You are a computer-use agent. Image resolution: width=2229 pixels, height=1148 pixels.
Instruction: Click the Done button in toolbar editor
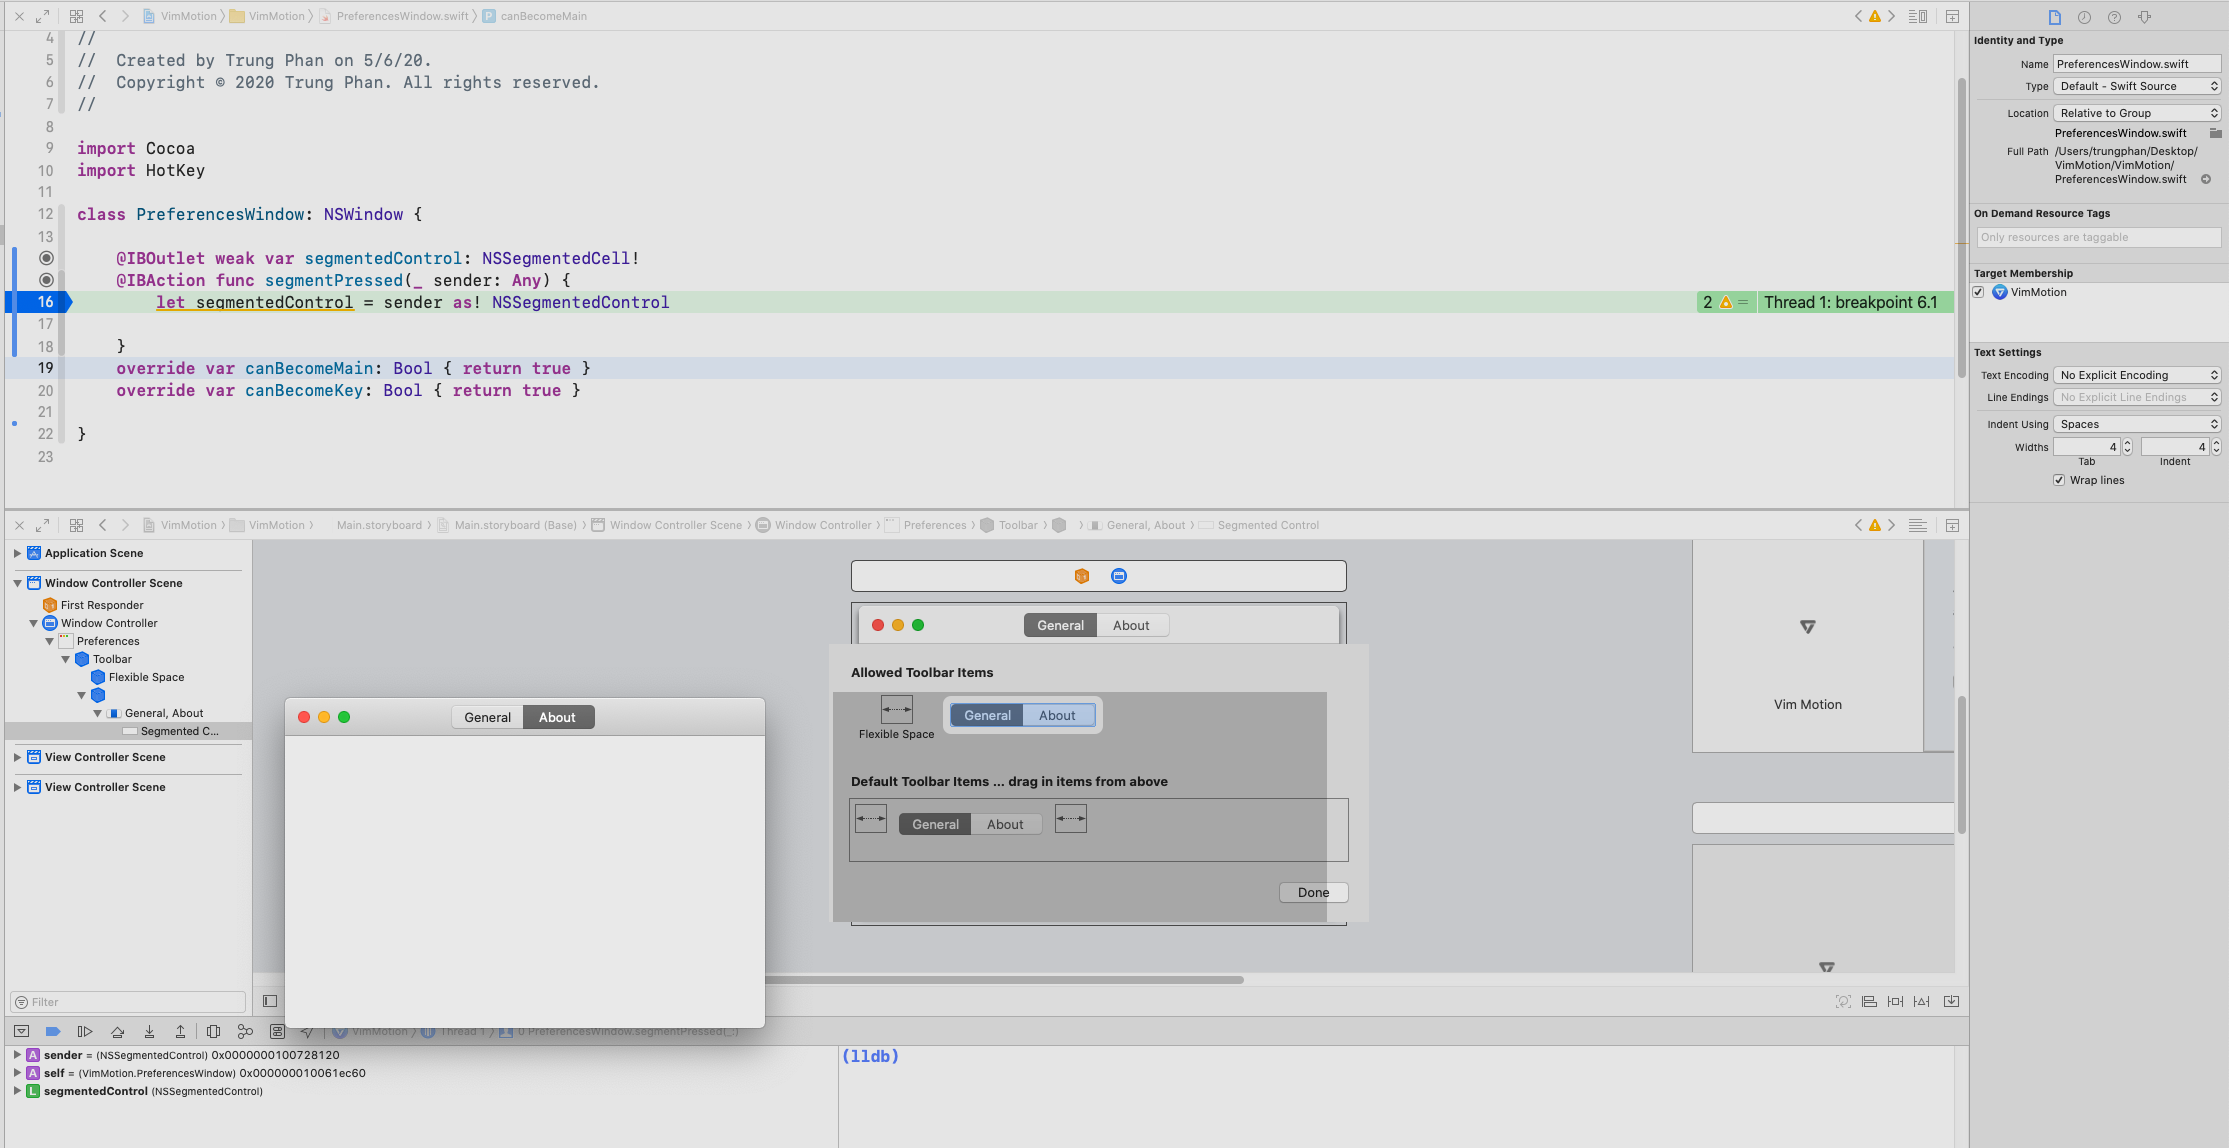1313,892
